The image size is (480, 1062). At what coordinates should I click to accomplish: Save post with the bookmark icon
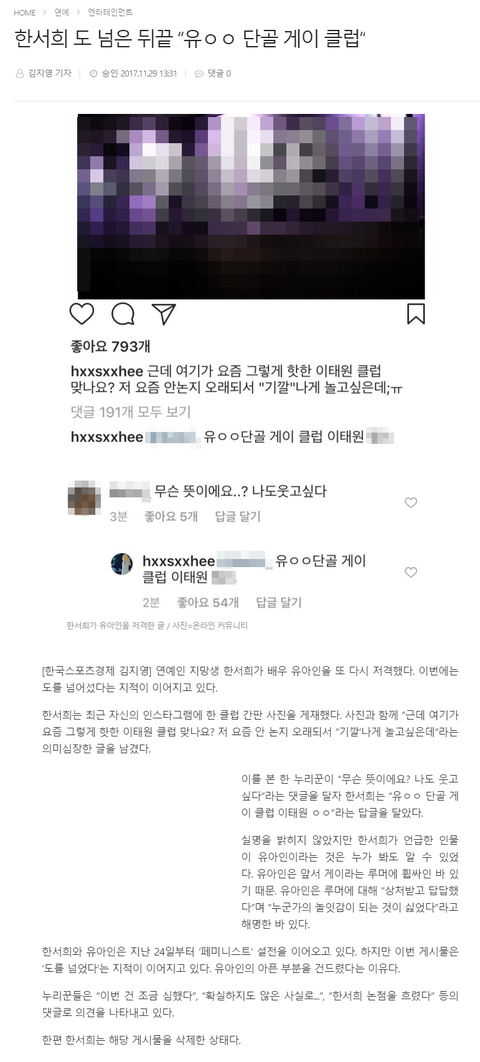click(416, 314)
